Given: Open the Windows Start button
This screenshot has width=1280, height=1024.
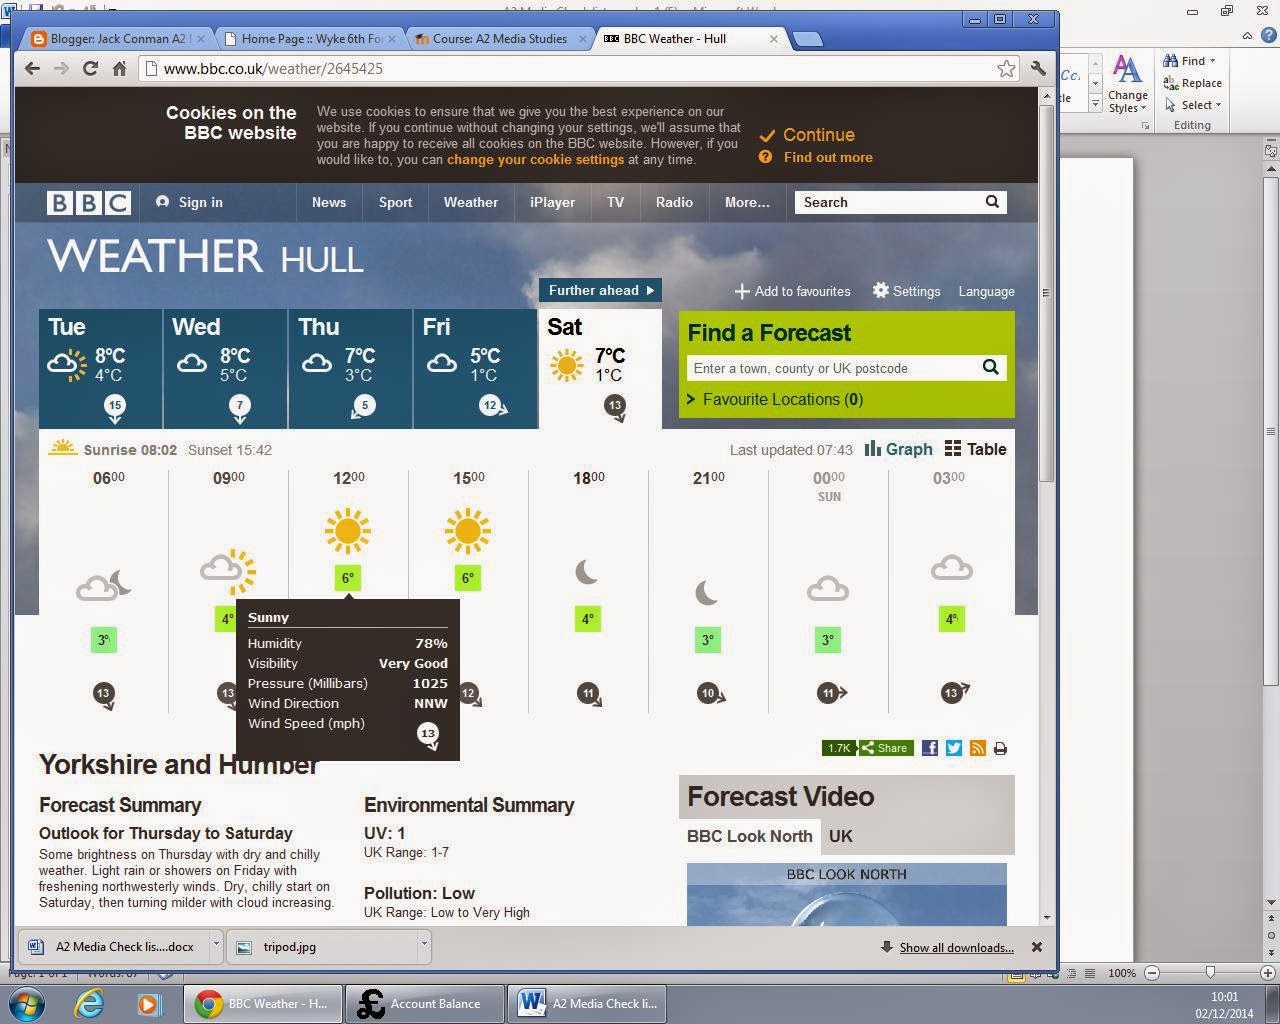Looking at the screenshot, I should (26, 1003).
